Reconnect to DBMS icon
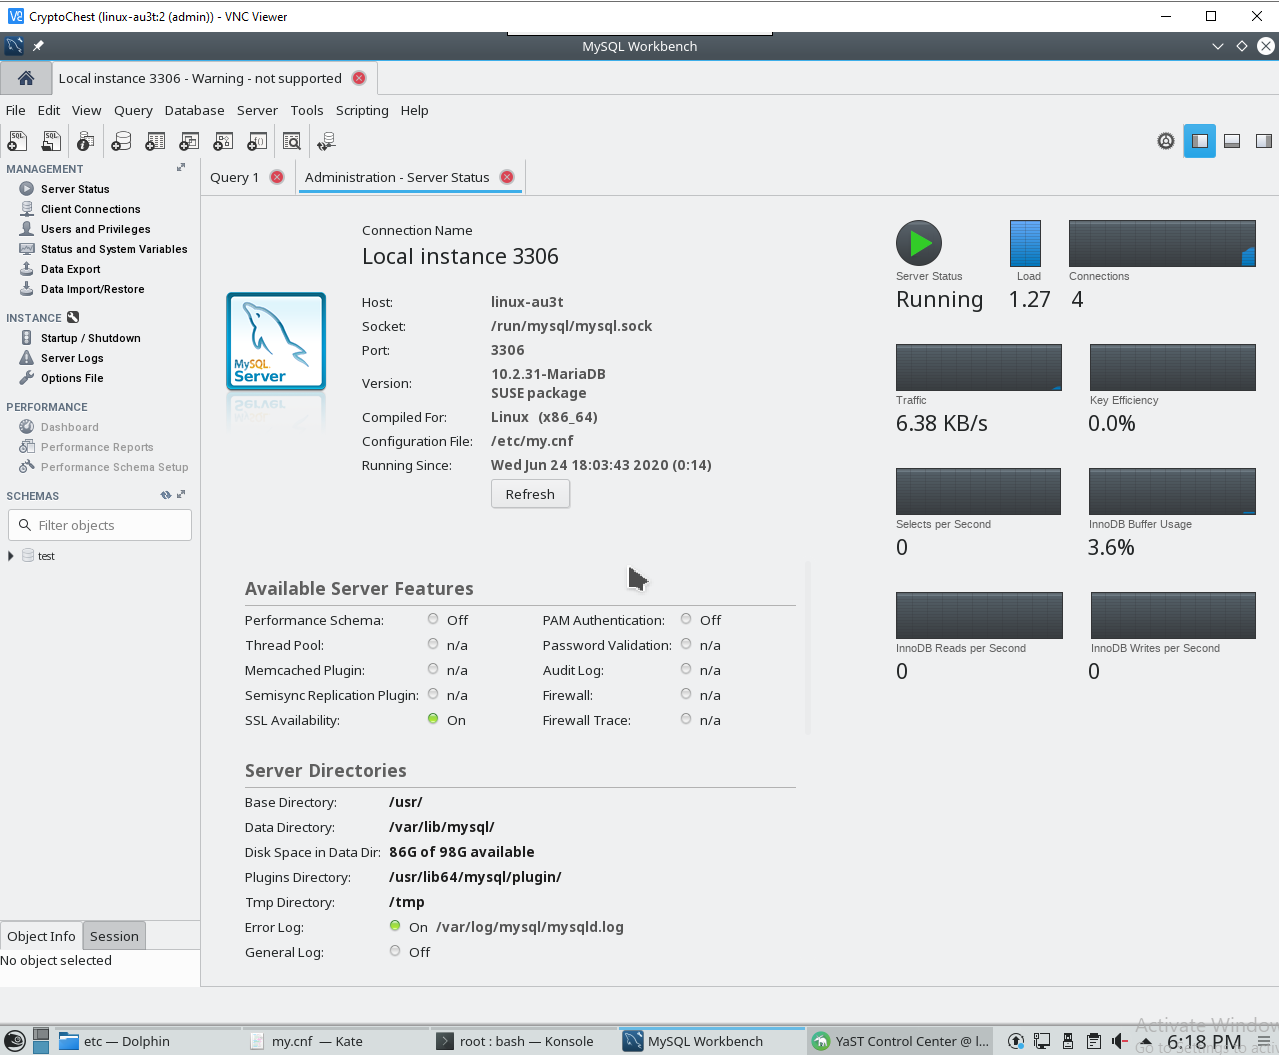Image resolution: width=1279 pixels, height=1055 pixels. (x=326, y=141)
